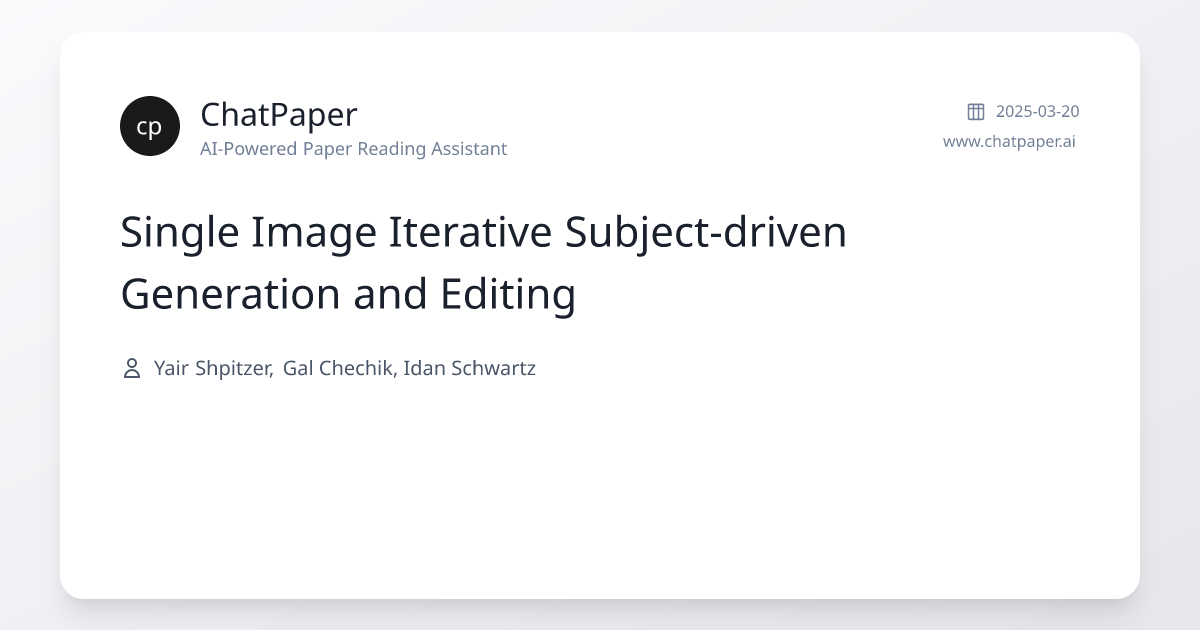Click author name Yair Shpitzer
Image resolution: width=1200 pixels, height=630 pixels.
213,368
